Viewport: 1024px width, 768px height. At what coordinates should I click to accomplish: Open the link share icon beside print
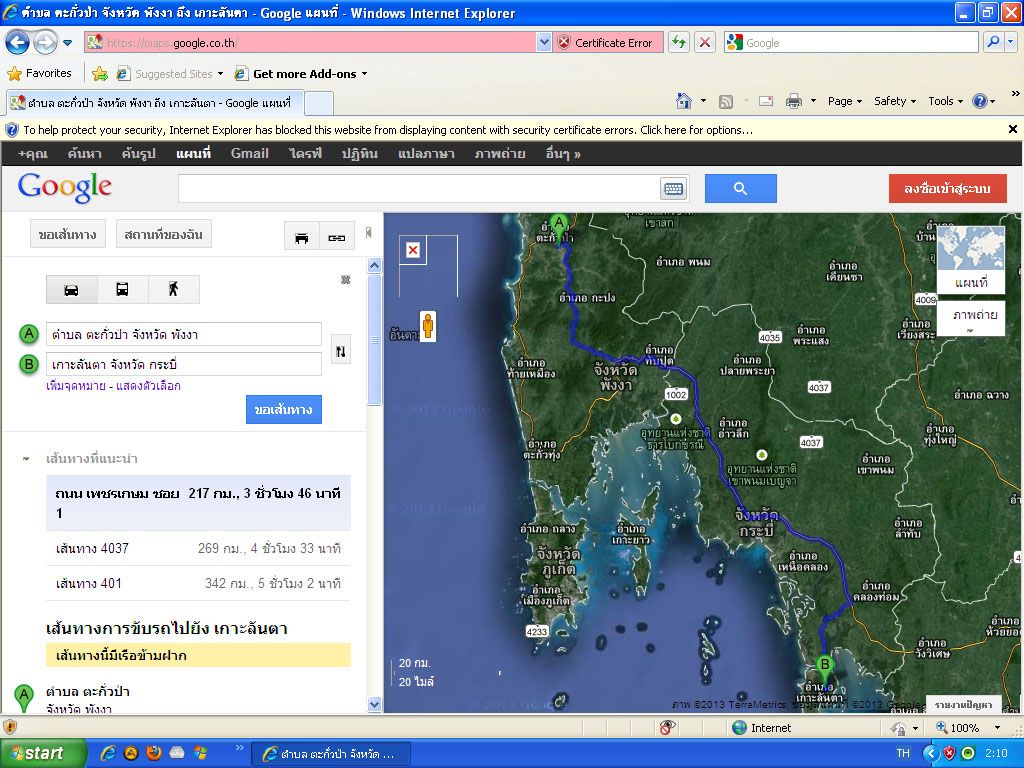pos(337,237)
